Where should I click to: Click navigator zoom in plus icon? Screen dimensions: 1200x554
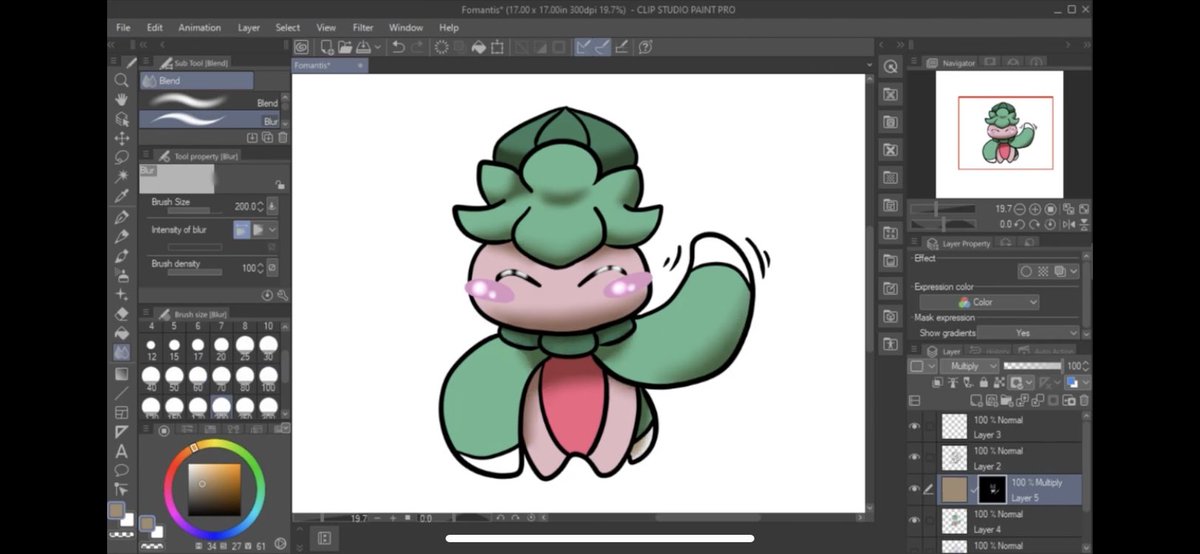[1035, 209]
